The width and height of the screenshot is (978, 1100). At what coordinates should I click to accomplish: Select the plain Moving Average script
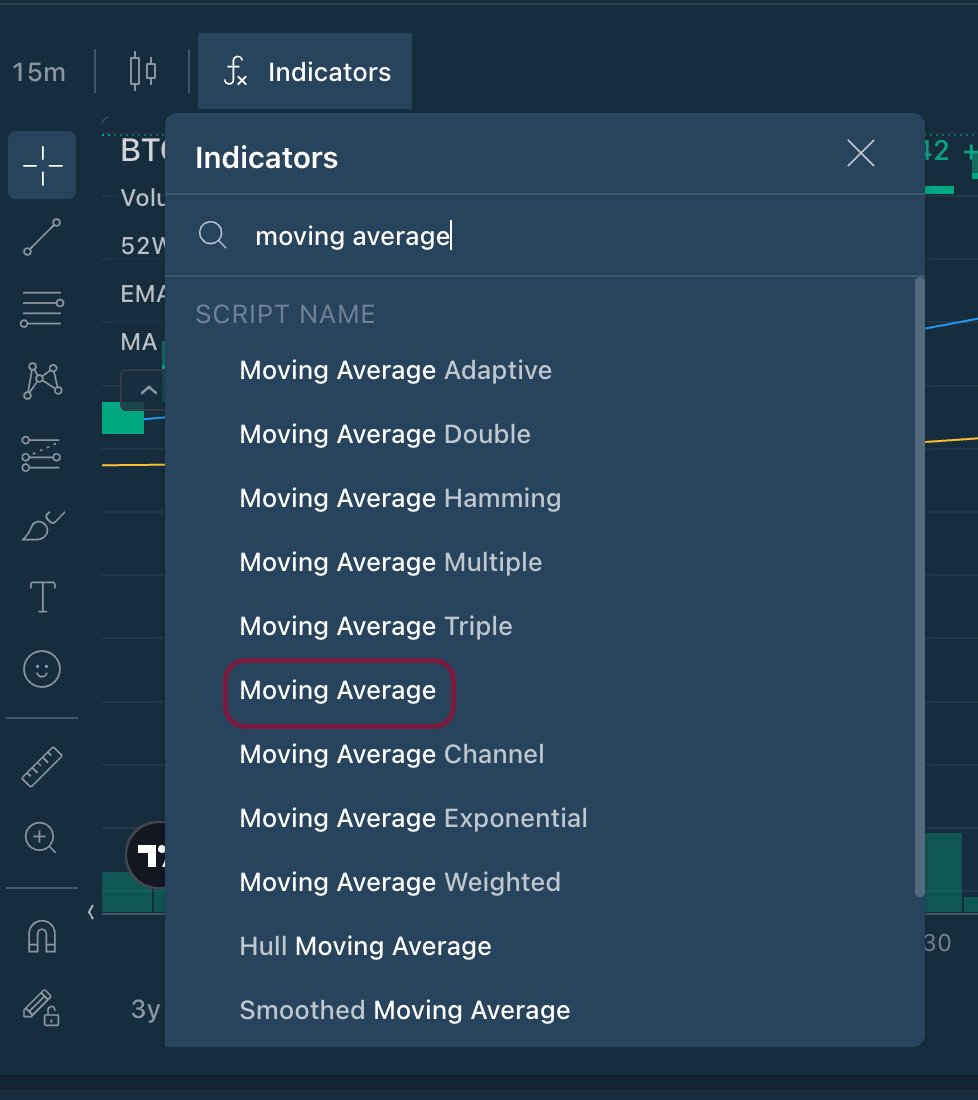pyautogui.click(x=338, y=690)
